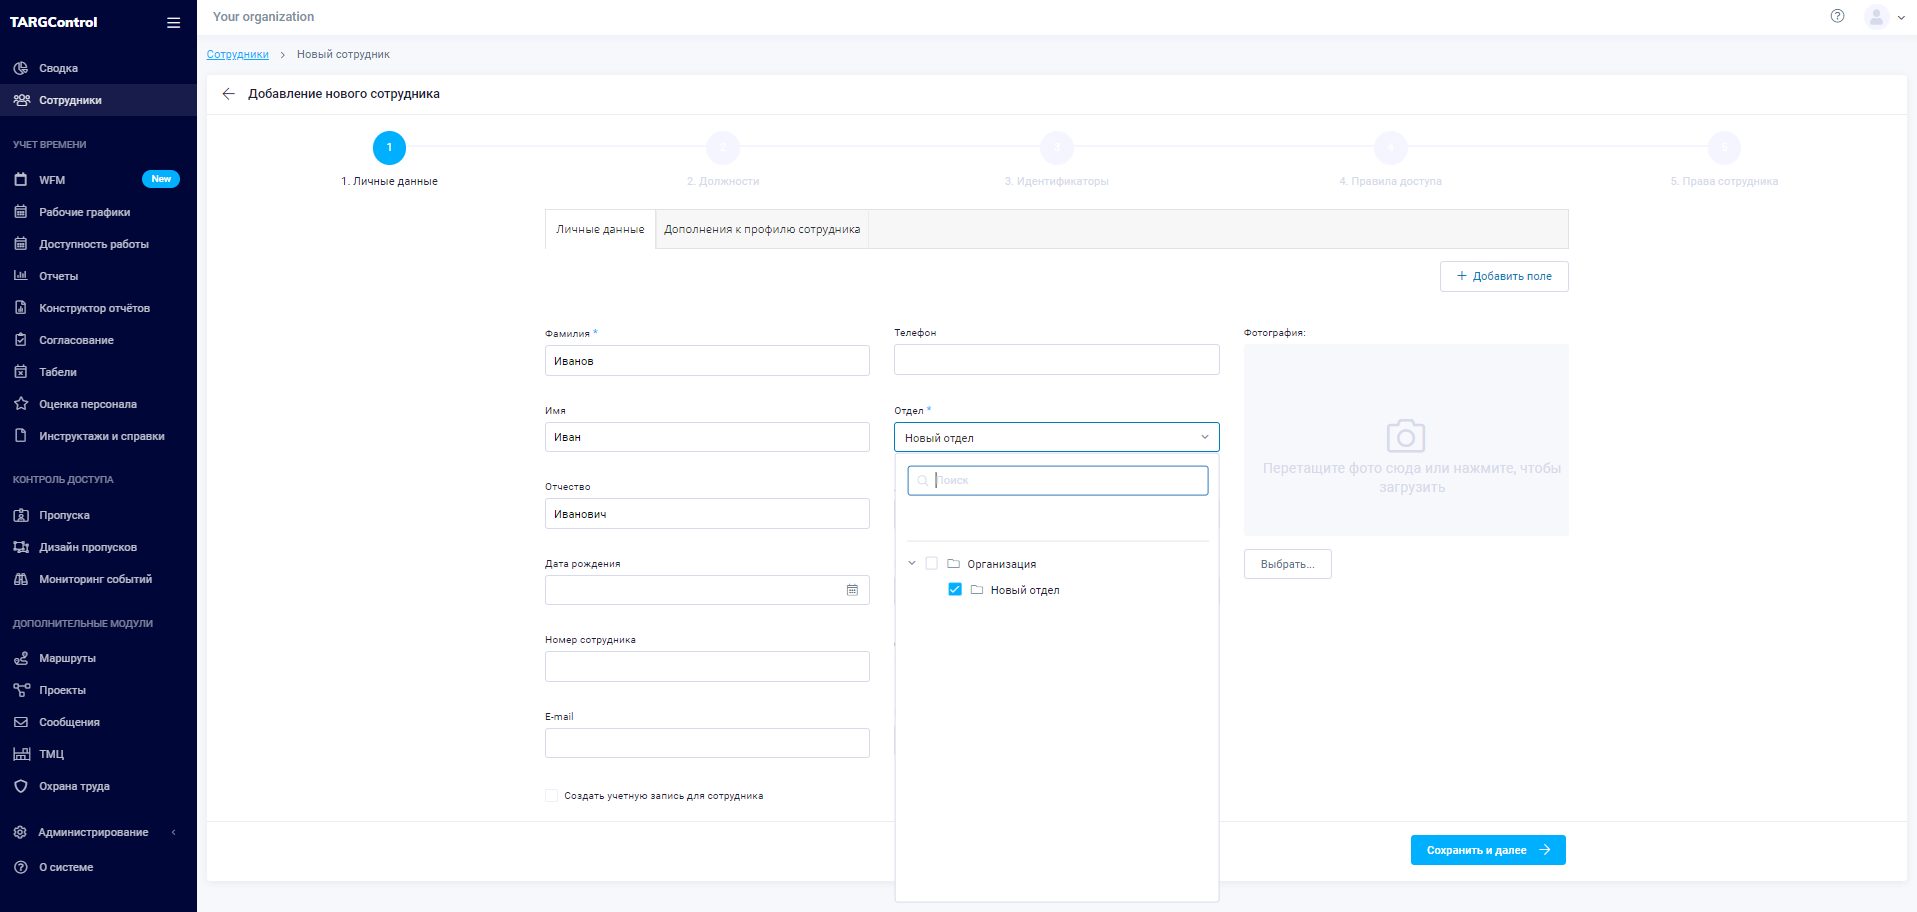Viewport: 1917px width, 912px height.
Task: Open Сообщения envelope icon
Action: point(21,722)
